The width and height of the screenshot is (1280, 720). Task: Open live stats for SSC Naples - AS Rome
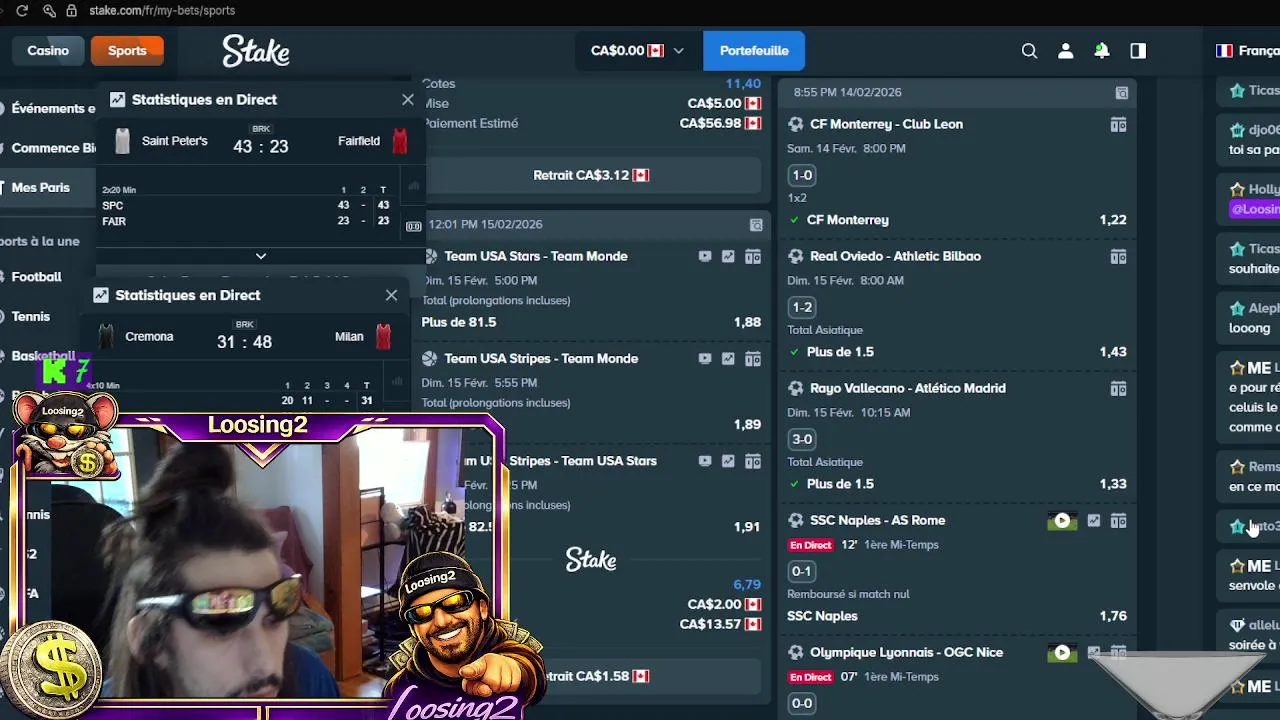(x=1094, y=521)
